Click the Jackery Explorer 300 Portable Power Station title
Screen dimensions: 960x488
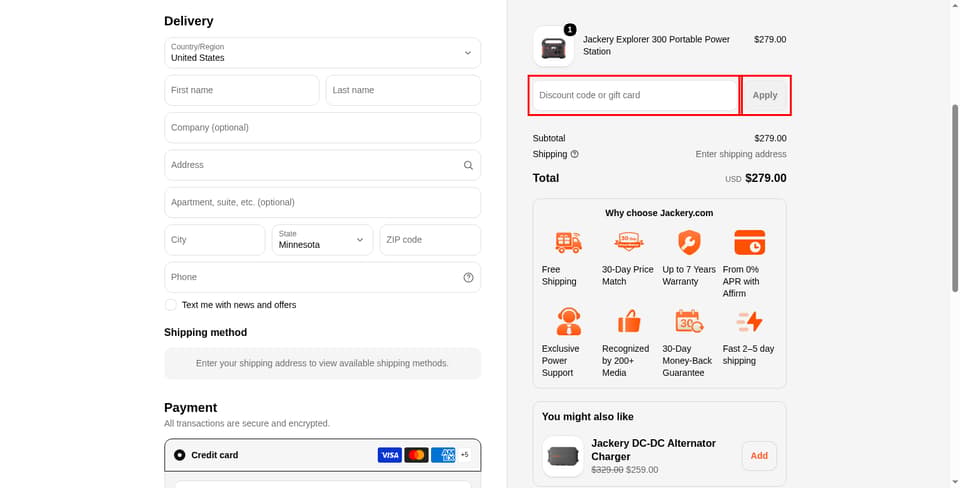click(656, 45)
